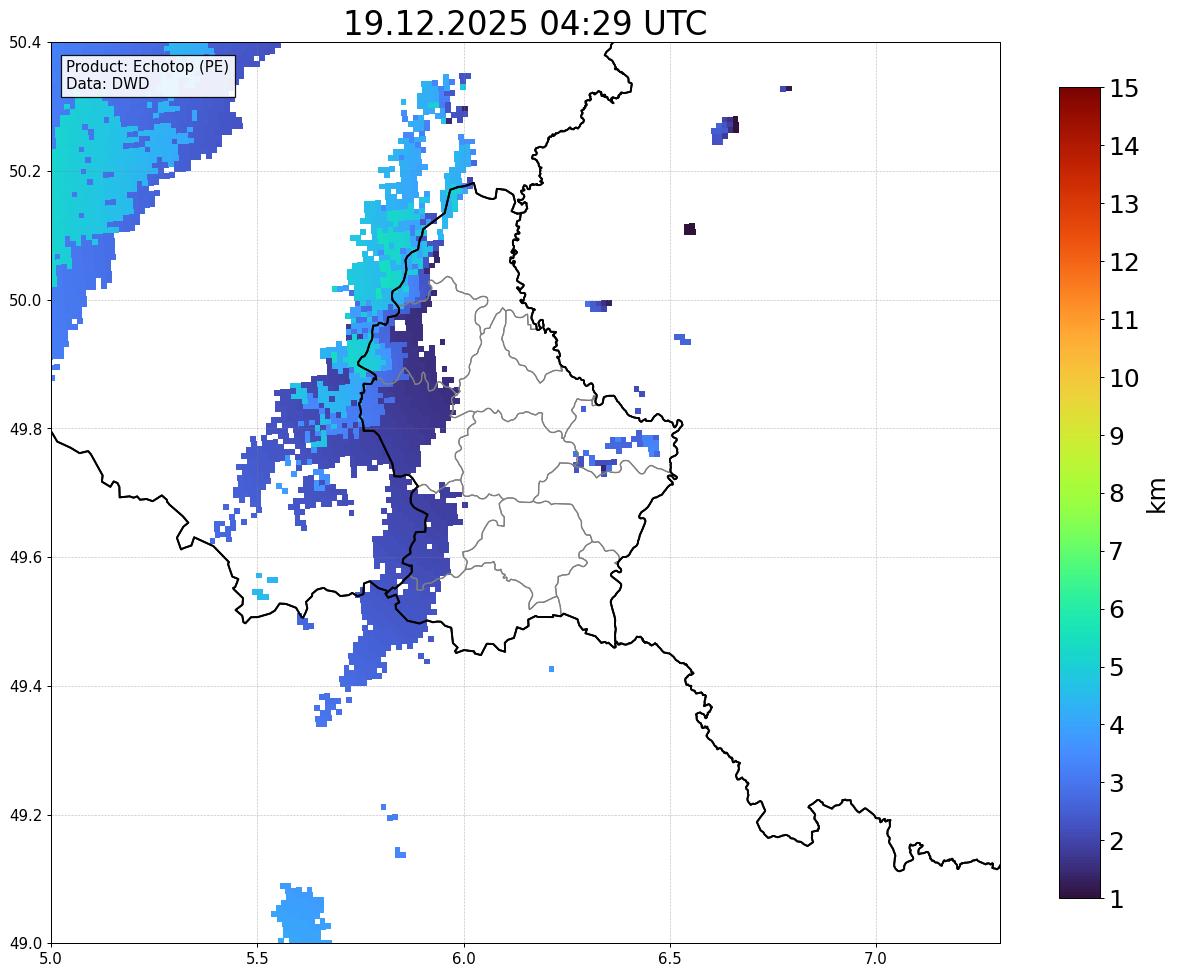Click the colorbar tick label 4
Screen dimensions: 1178x976
point(1117,725)
